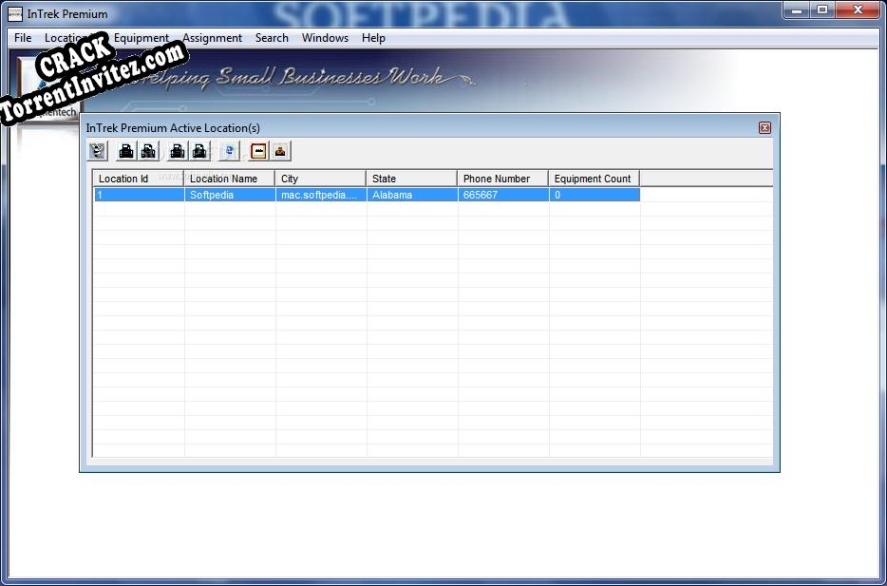Screen dimensions: 887x586
Task: Click the orange briefcase icon on the toolbar
Action: click(282, 151)
